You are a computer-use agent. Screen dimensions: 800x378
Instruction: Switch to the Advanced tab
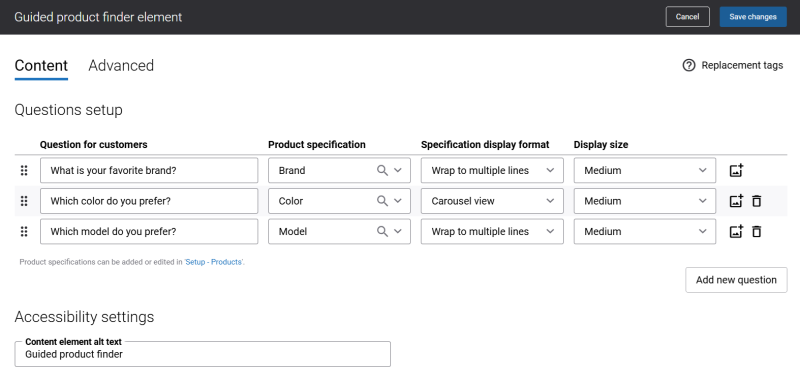click(121, 66)
